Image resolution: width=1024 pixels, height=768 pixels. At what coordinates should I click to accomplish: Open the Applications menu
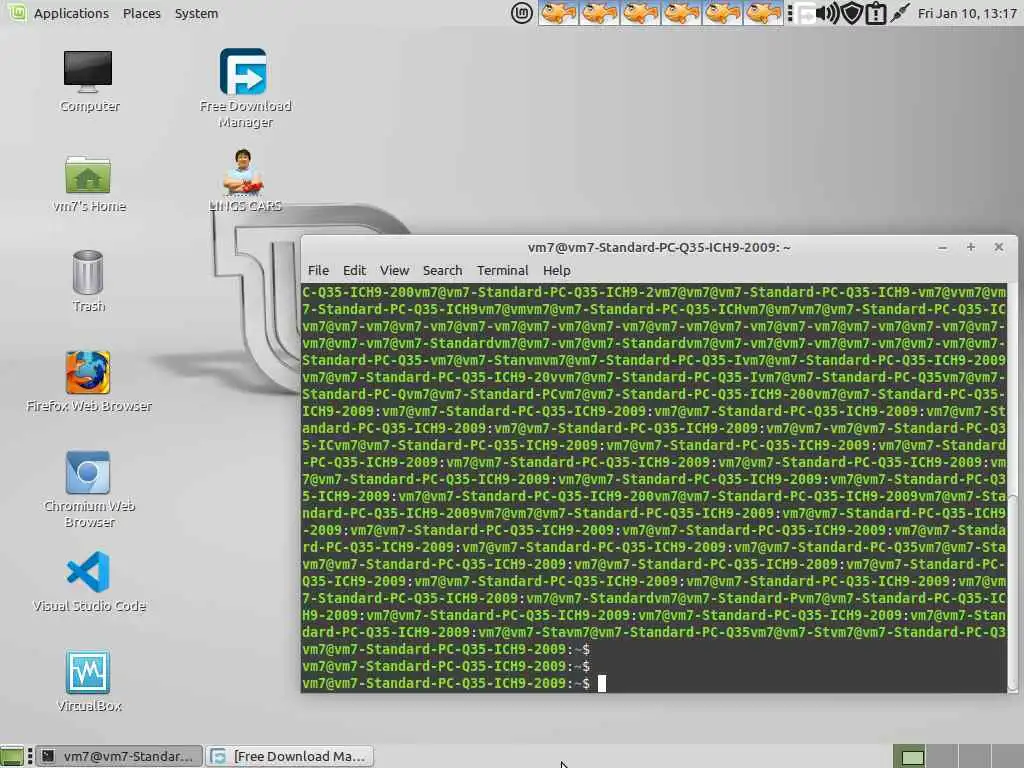point(71,13)
